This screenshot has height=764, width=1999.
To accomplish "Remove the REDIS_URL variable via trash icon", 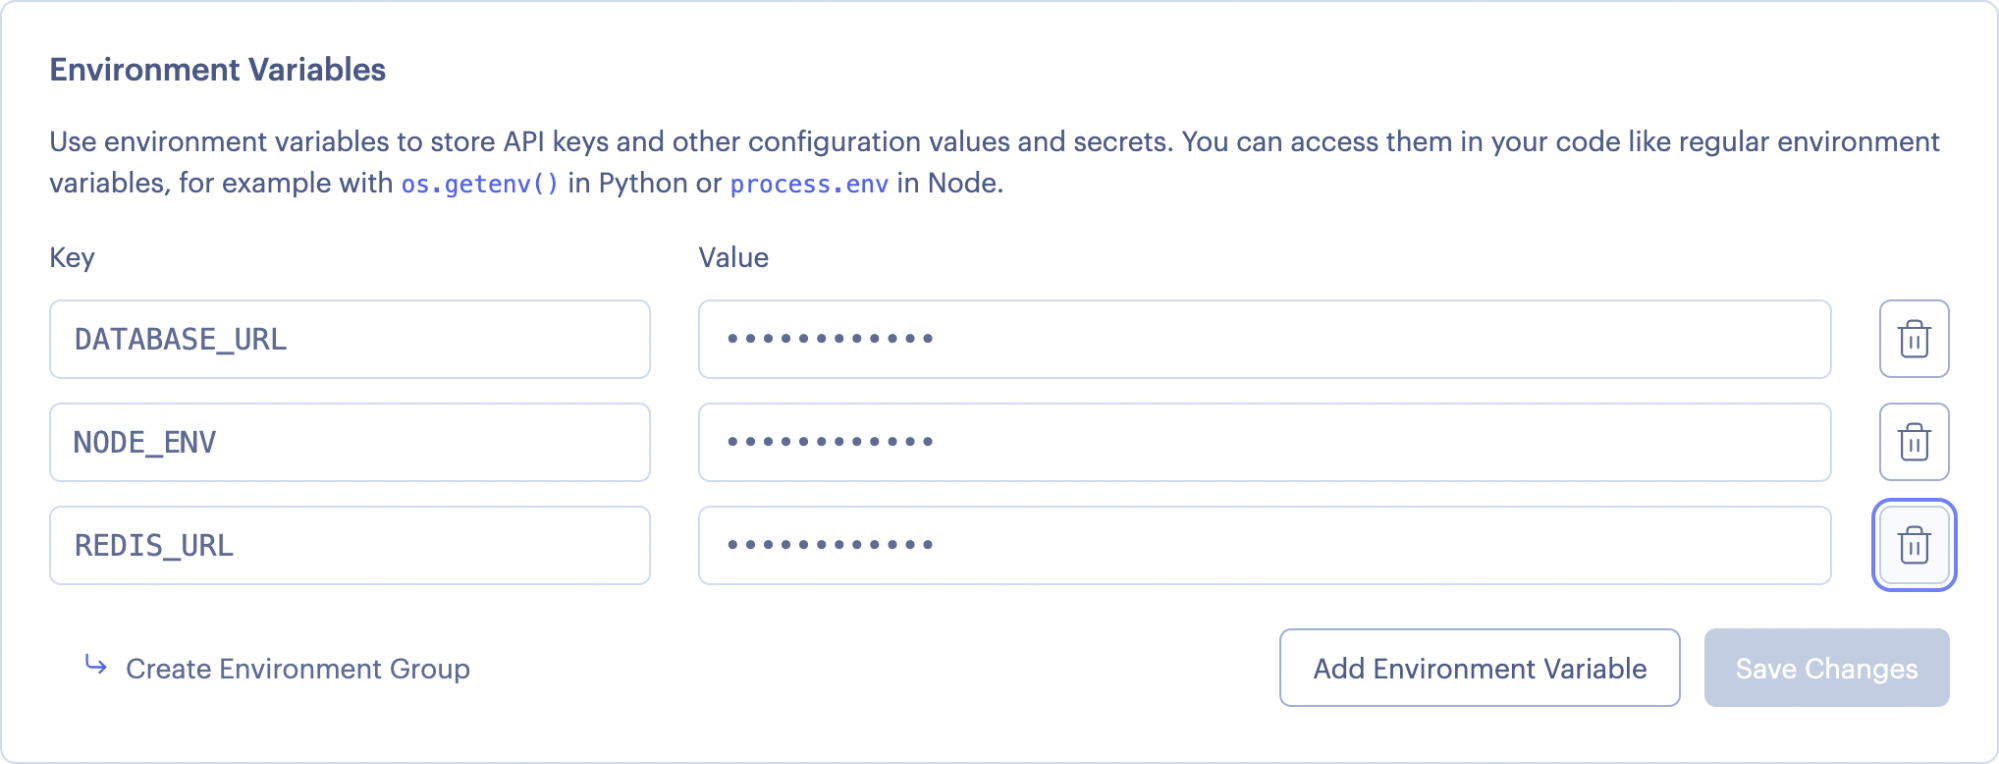I will coord(1913,545).
